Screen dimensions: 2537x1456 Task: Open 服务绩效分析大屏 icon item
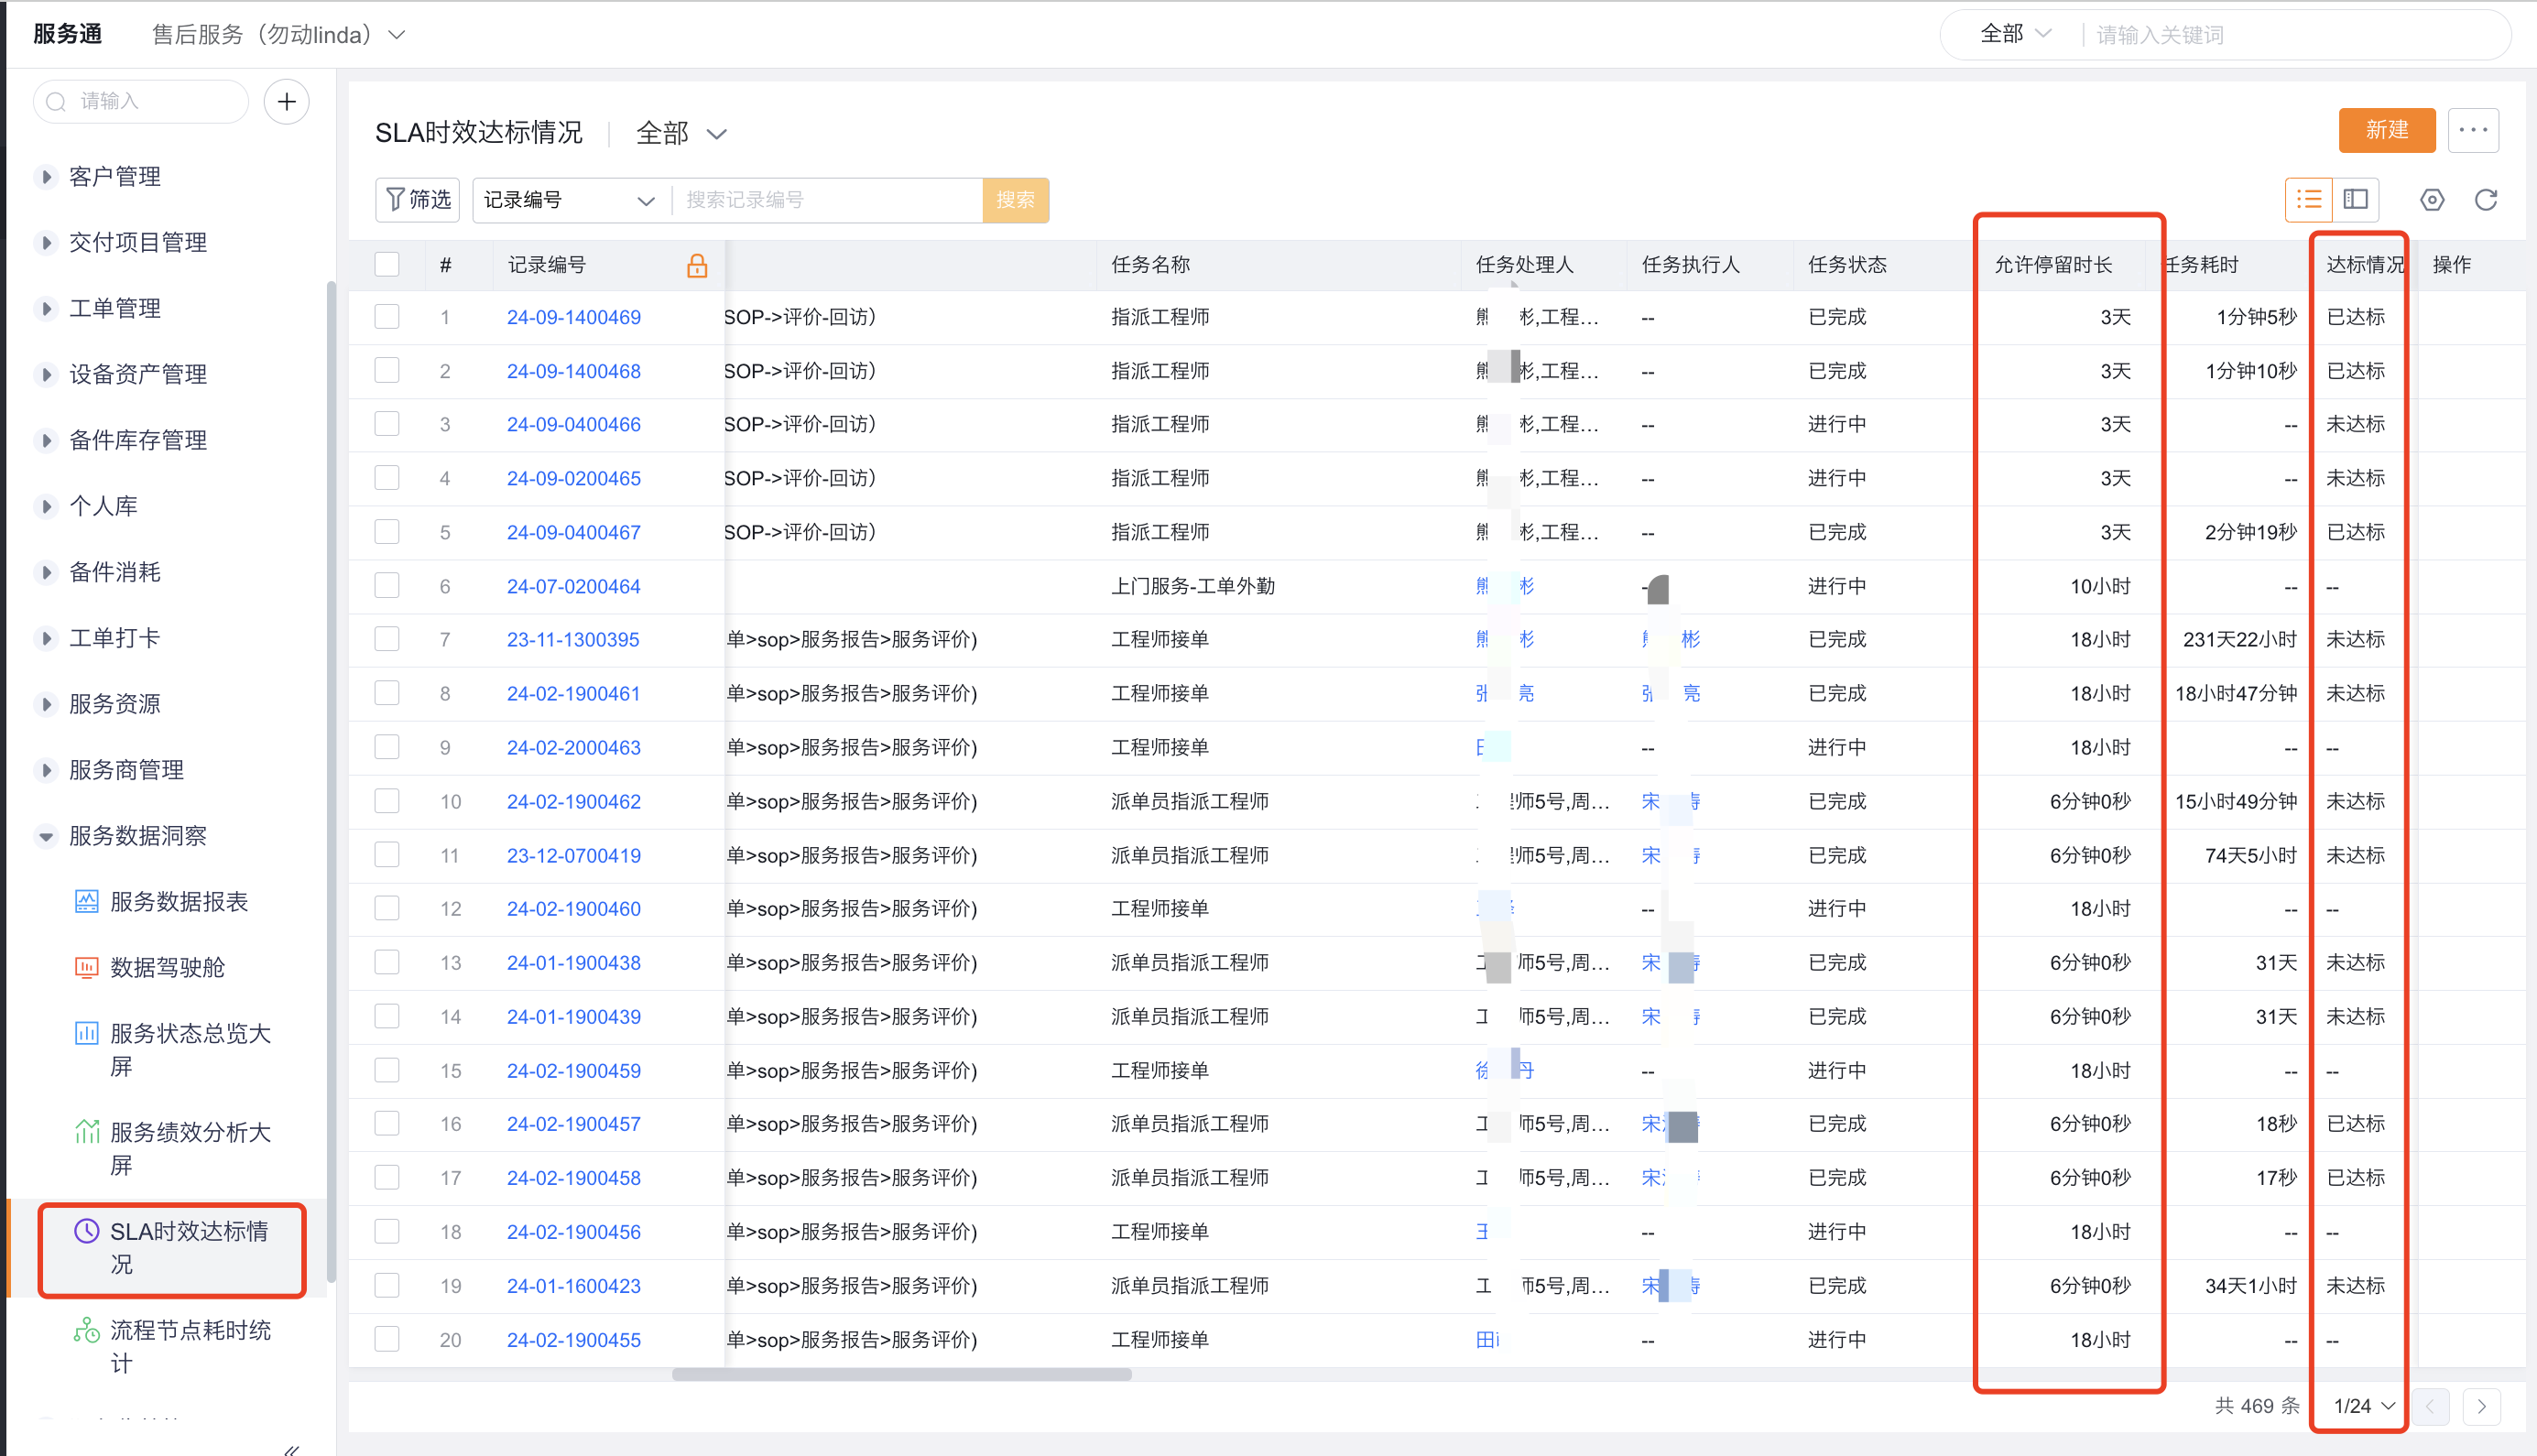click(87, 1132)
